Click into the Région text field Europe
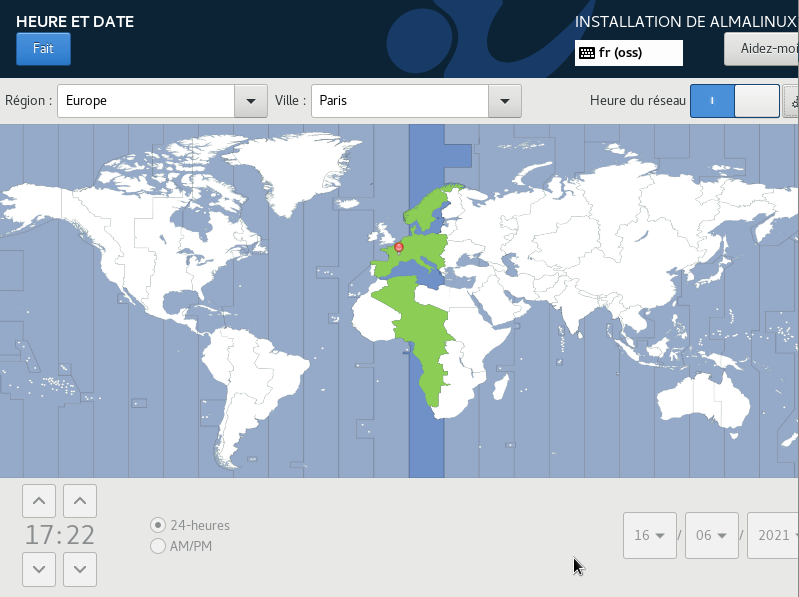Screen dimensions: 799x597 click(x=145, y=101)
